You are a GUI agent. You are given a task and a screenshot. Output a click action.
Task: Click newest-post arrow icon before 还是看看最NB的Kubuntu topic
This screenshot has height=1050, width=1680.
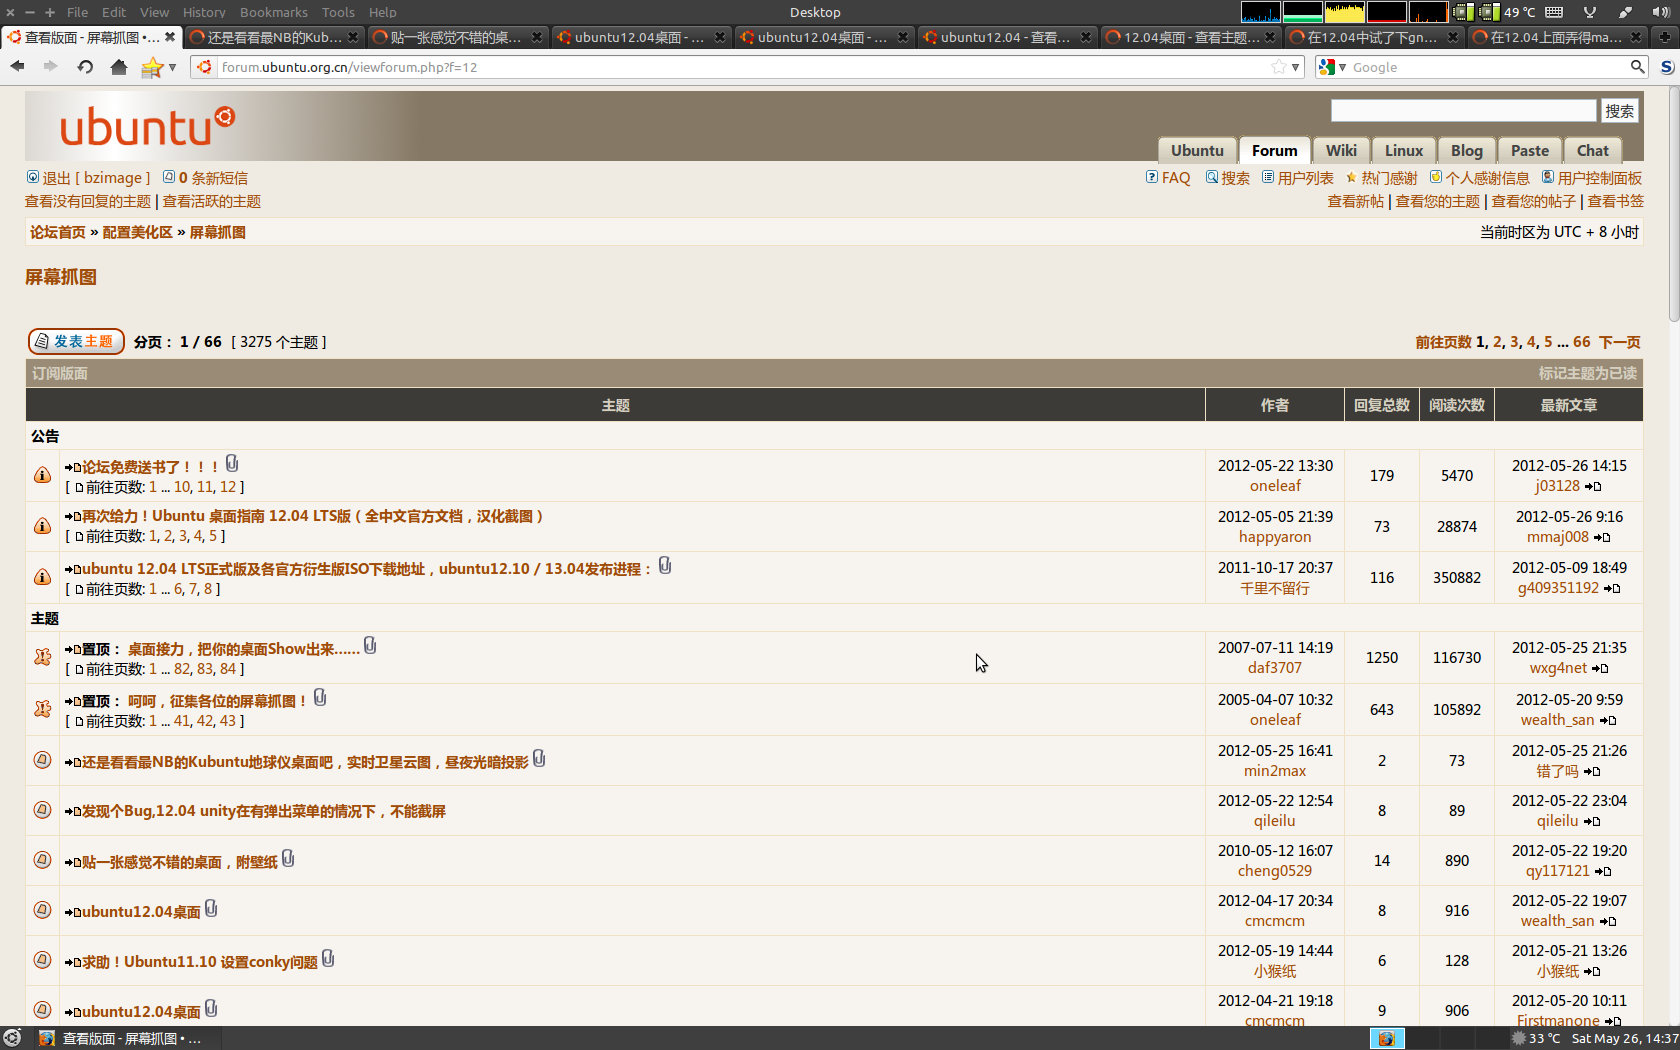tap(73, 763)
